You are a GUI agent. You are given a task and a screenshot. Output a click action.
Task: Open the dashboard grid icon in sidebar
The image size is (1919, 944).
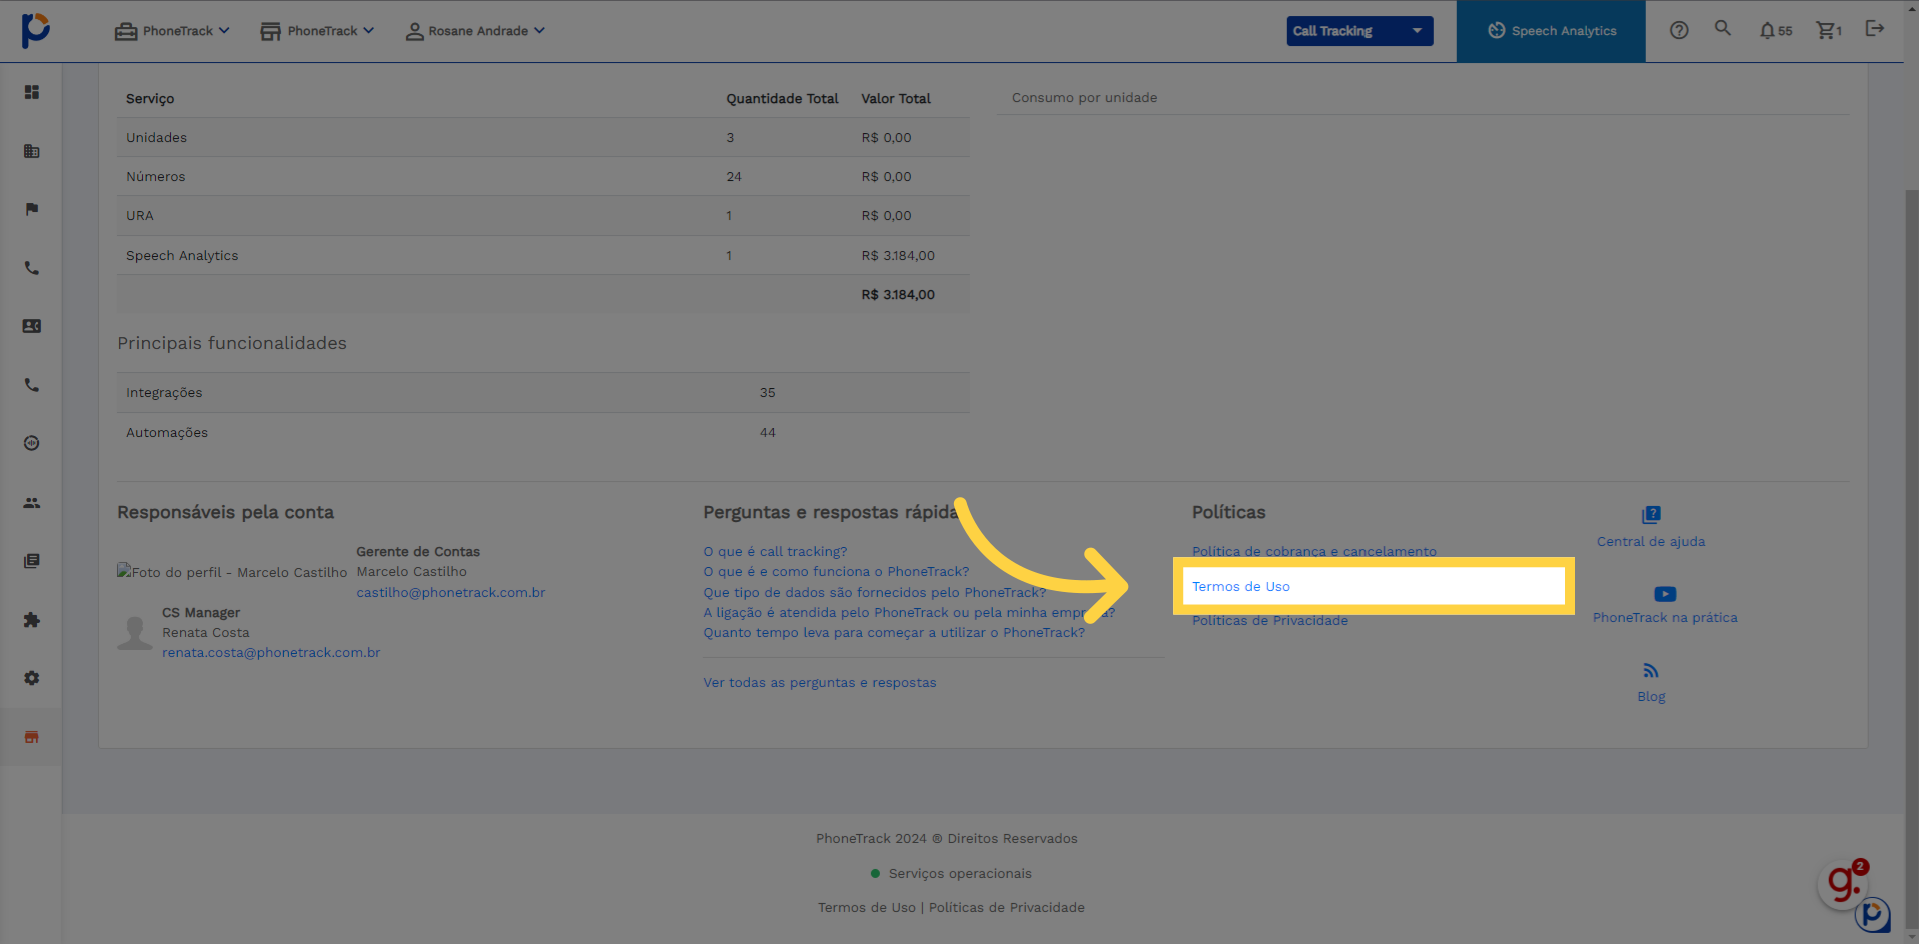(x=32, y=92)
